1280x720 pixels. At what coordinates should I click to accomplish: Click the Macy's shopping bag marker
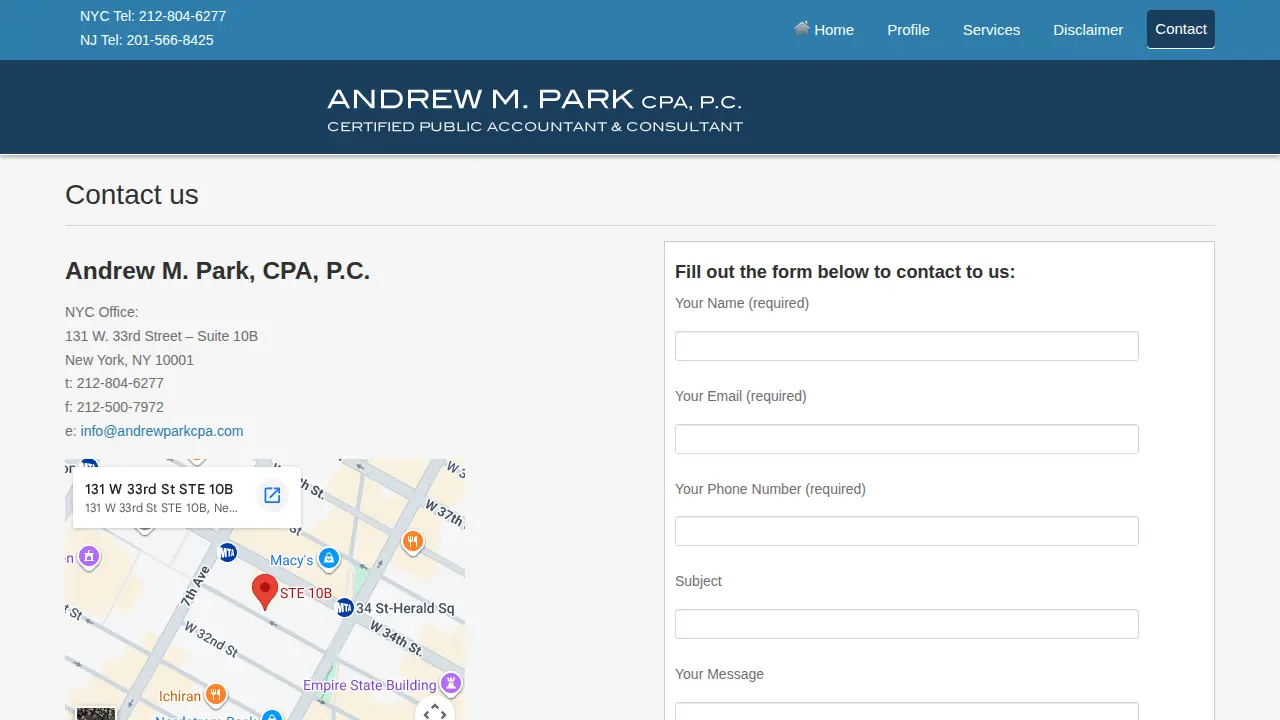click(329, 559)
